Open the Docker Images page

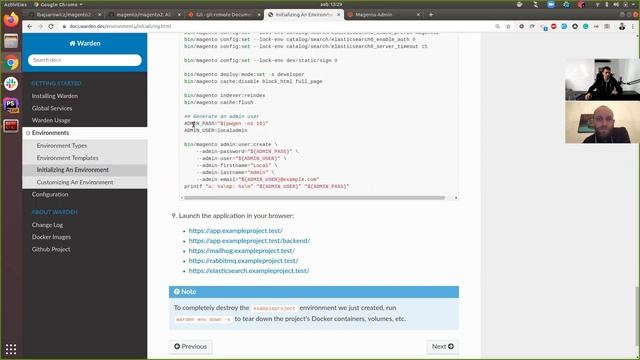51,237
